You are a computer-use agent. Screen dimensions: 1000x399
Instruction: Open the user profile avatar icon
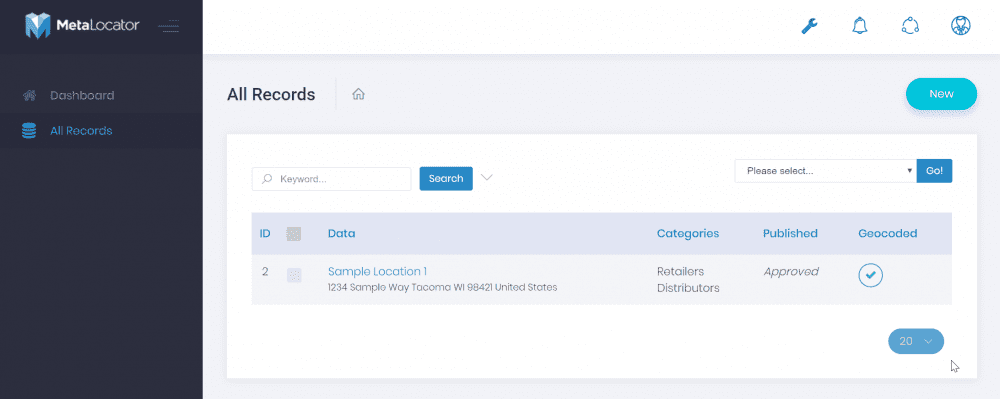960,26
